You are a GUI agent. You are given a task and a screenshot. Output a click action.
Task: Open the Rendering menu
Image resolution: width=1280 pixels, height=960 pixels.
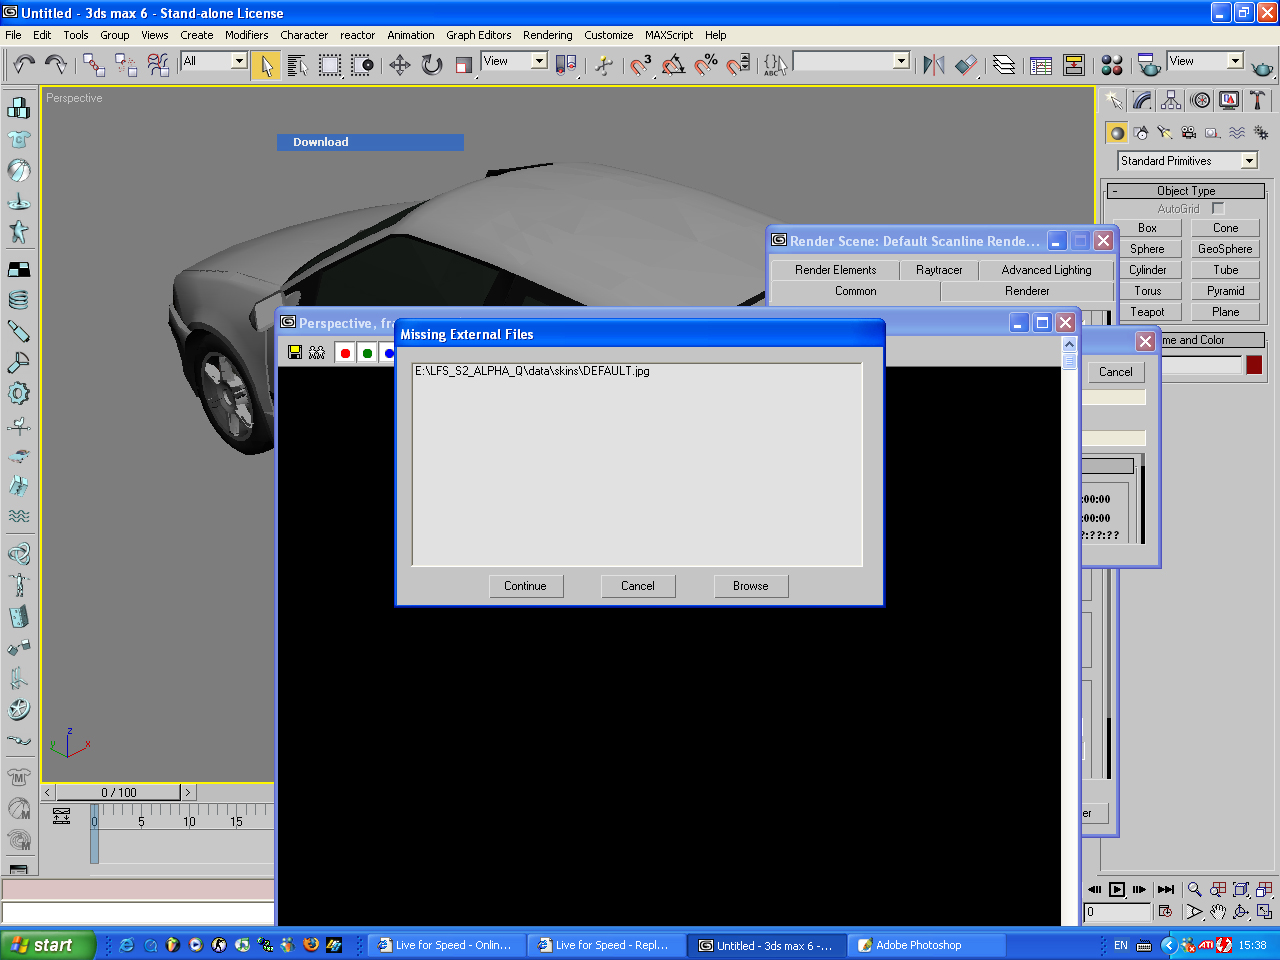(x=547, y=35)
